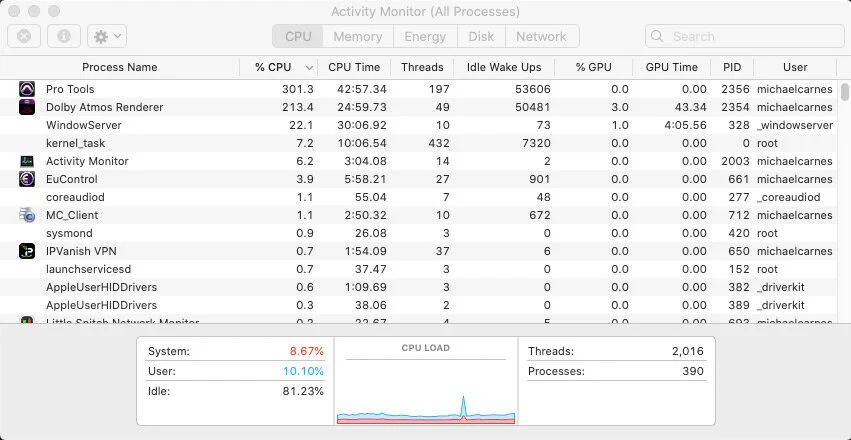
Task: Click the _coreaudiod user cell
Action: click(x=789, y=197)
